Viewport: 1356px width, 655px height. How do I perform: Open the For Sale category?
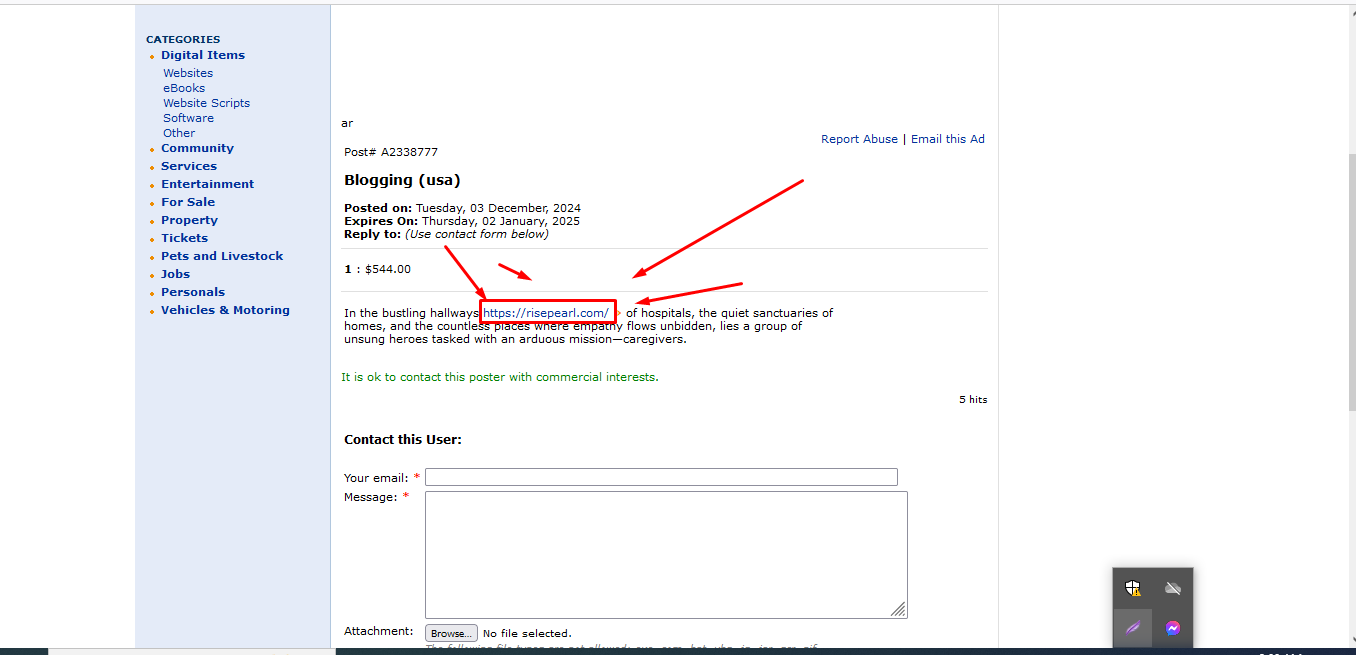point(188,202)
